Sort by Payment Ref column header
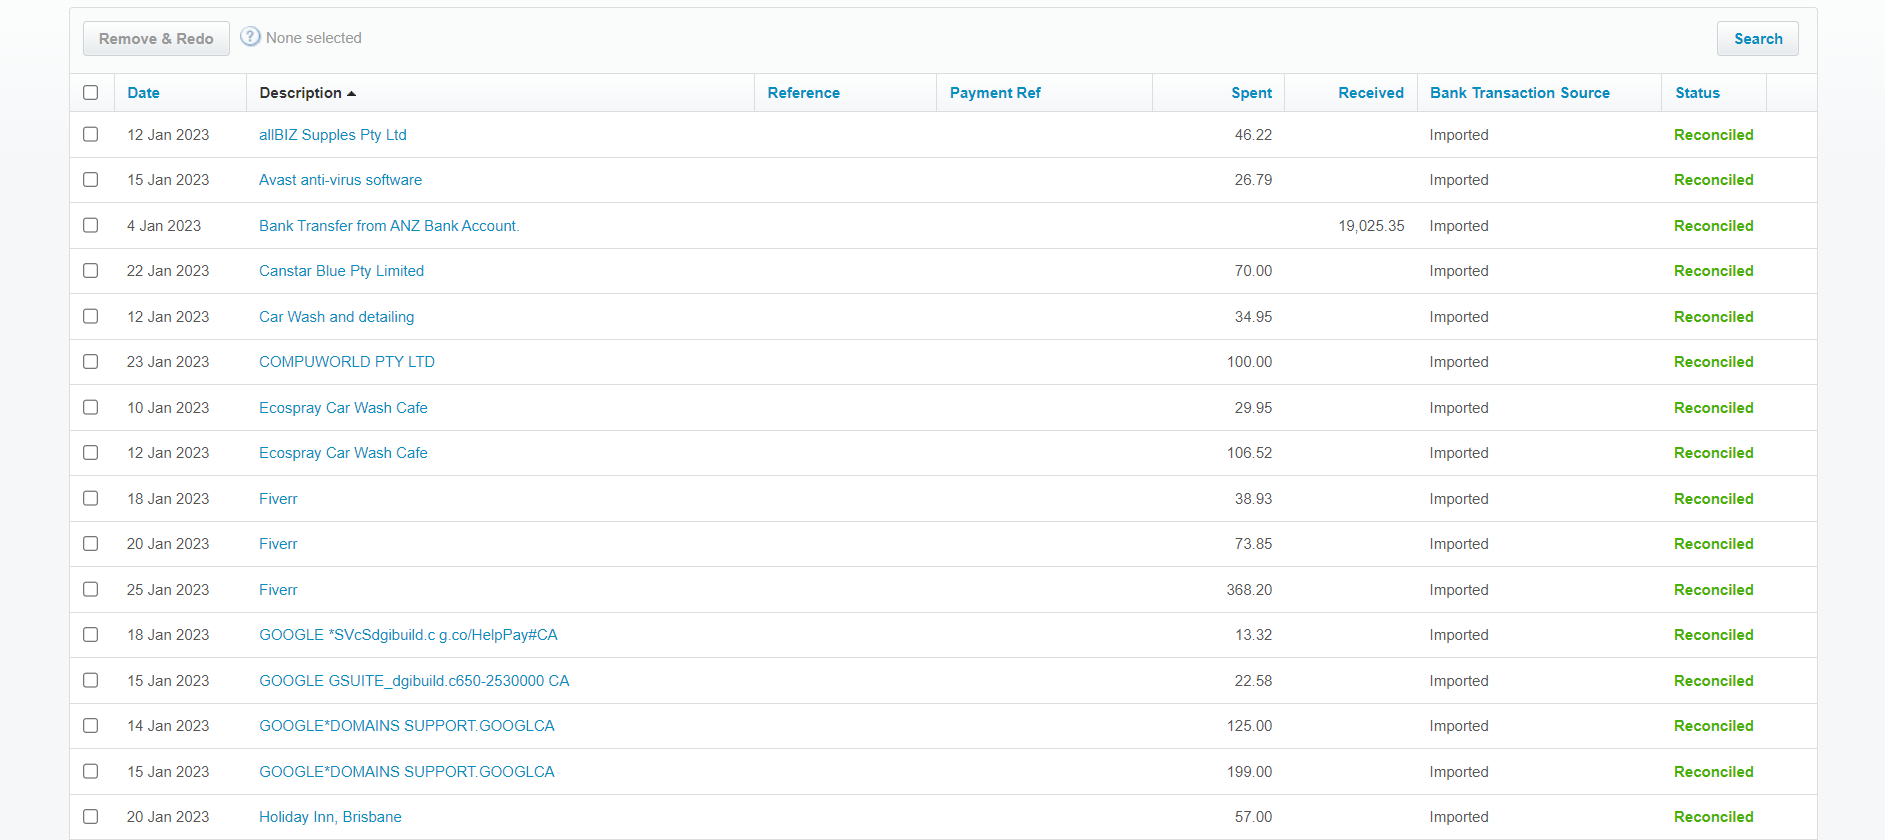1885x840 pixels. pyautogui.click(x=995, y=93)
